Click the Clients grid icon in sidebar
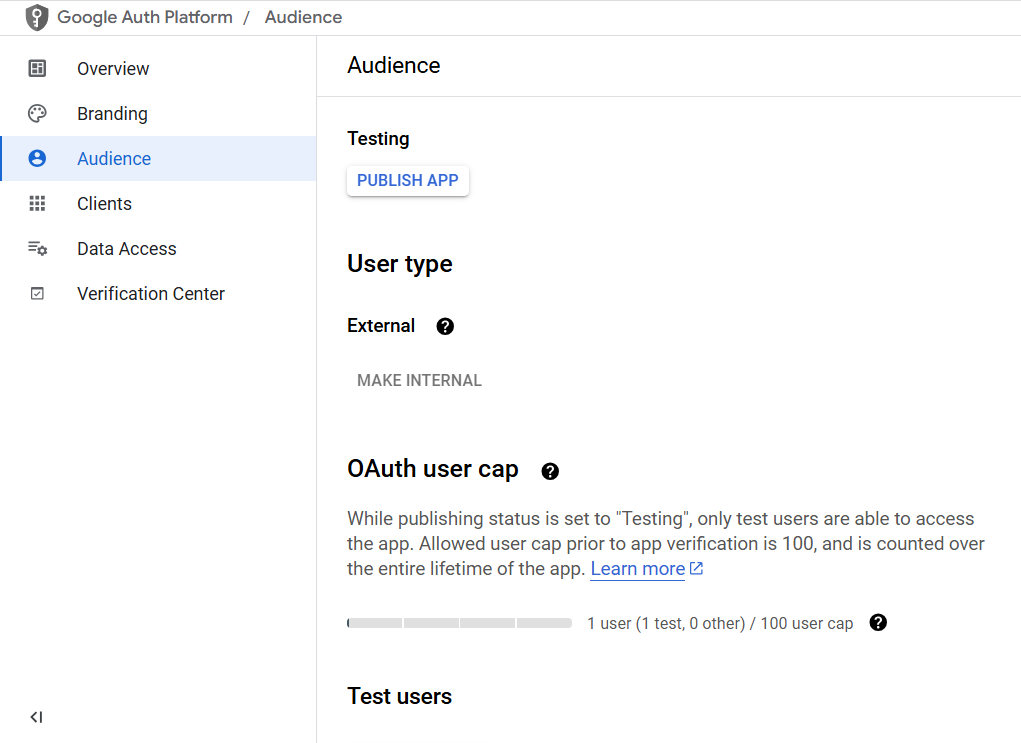Image resolution: width=1021 pixels, height=743 pixels. click(x=37, y=204)
